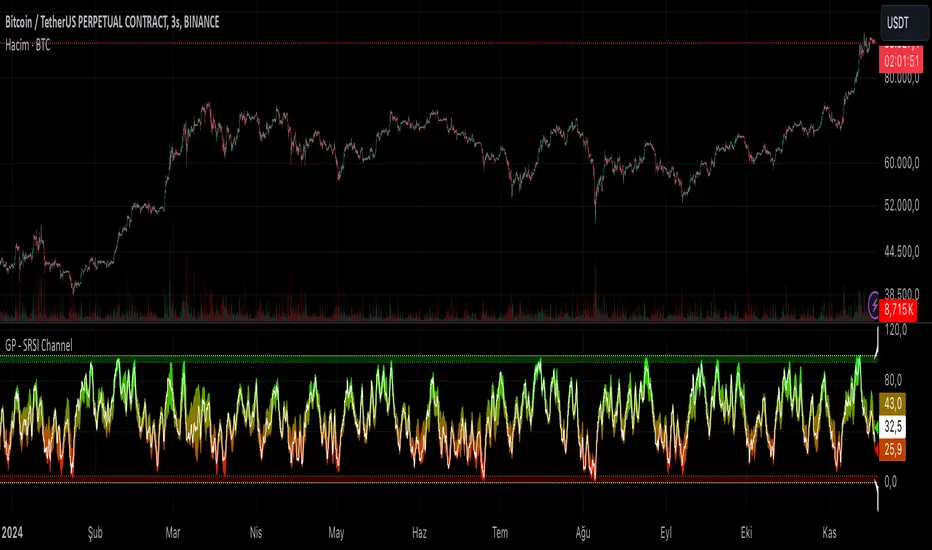Click the 43,0 olive indicator value label
Viewport: 932px width, 550px height.
pyautogui.click(x=893, y=404)
